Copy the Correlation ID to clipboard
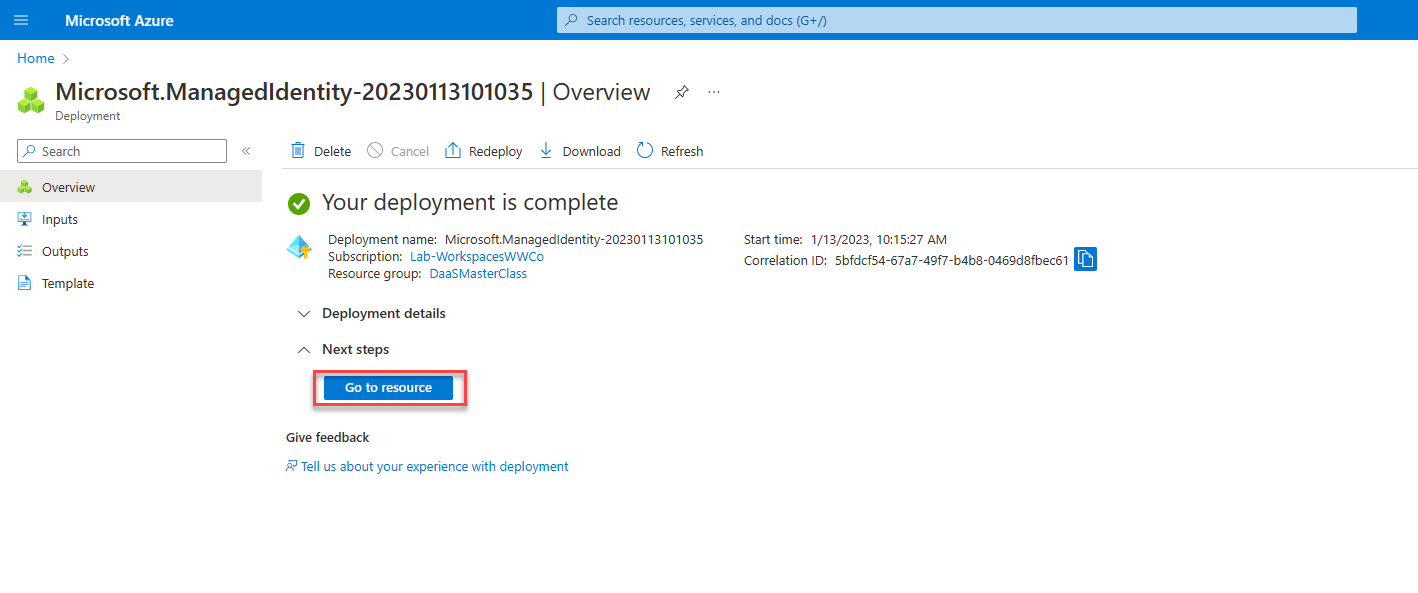The height and width of the screenshot is (593, 1418). pos(1086,260)
